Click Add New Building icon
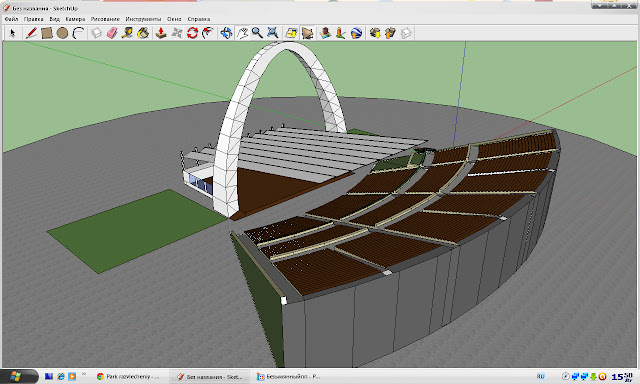The width and height of the screenshot is (640, 384). [325, 33]
